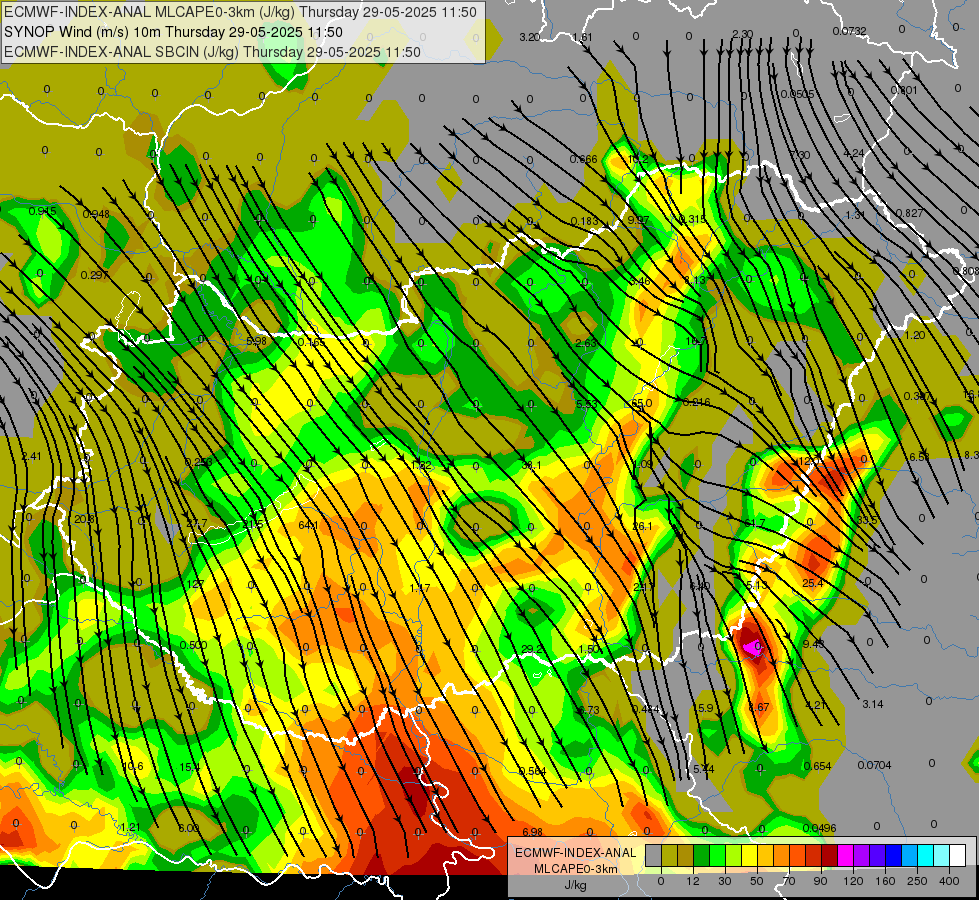The image size is (979, 900).
Task: Click the map value 15.4
Action: [189, 767]
